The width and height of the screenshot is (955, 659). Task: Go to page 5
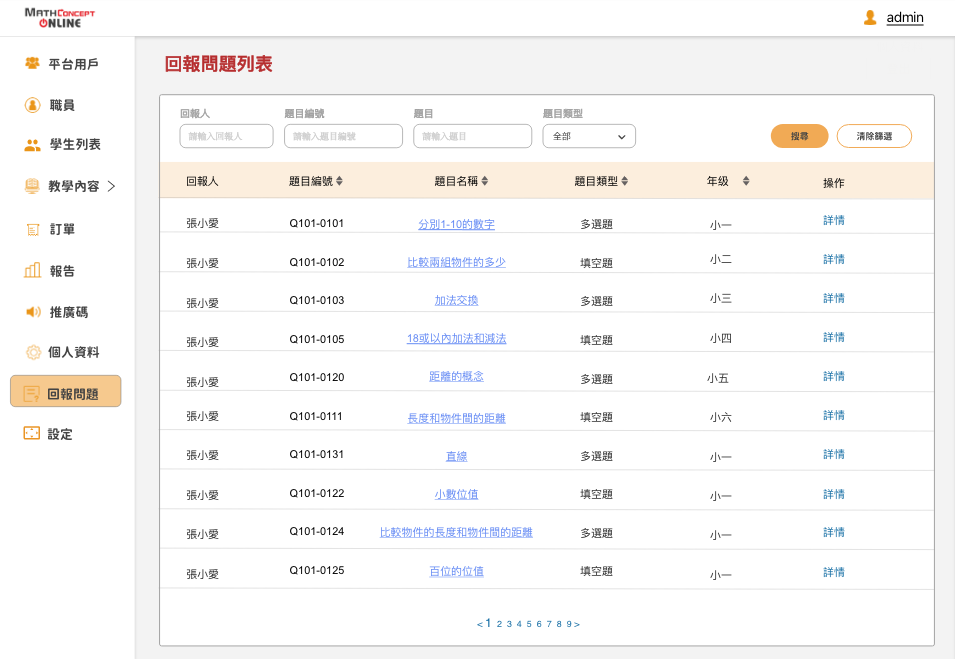[529, 624]
